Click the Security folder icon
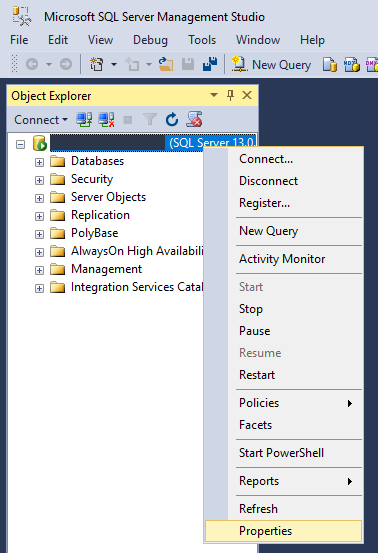This screenshot has height=553, width=378. (x=57, y=180)
